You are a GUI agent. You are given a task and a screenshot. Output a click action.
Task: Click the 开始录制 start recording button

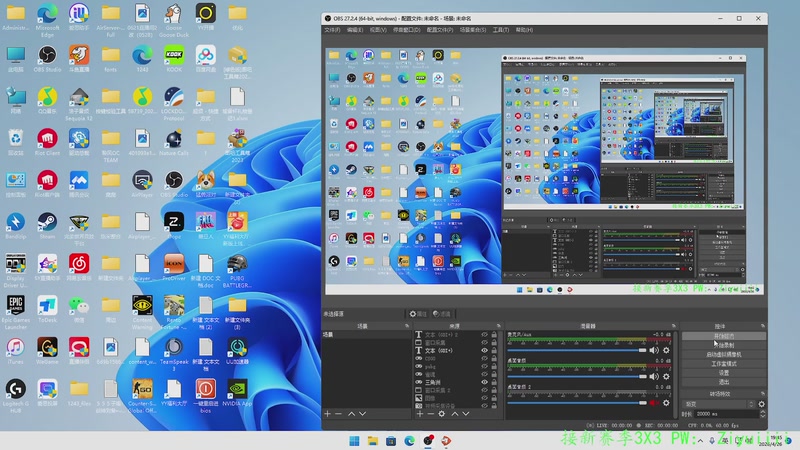[723, 345]
